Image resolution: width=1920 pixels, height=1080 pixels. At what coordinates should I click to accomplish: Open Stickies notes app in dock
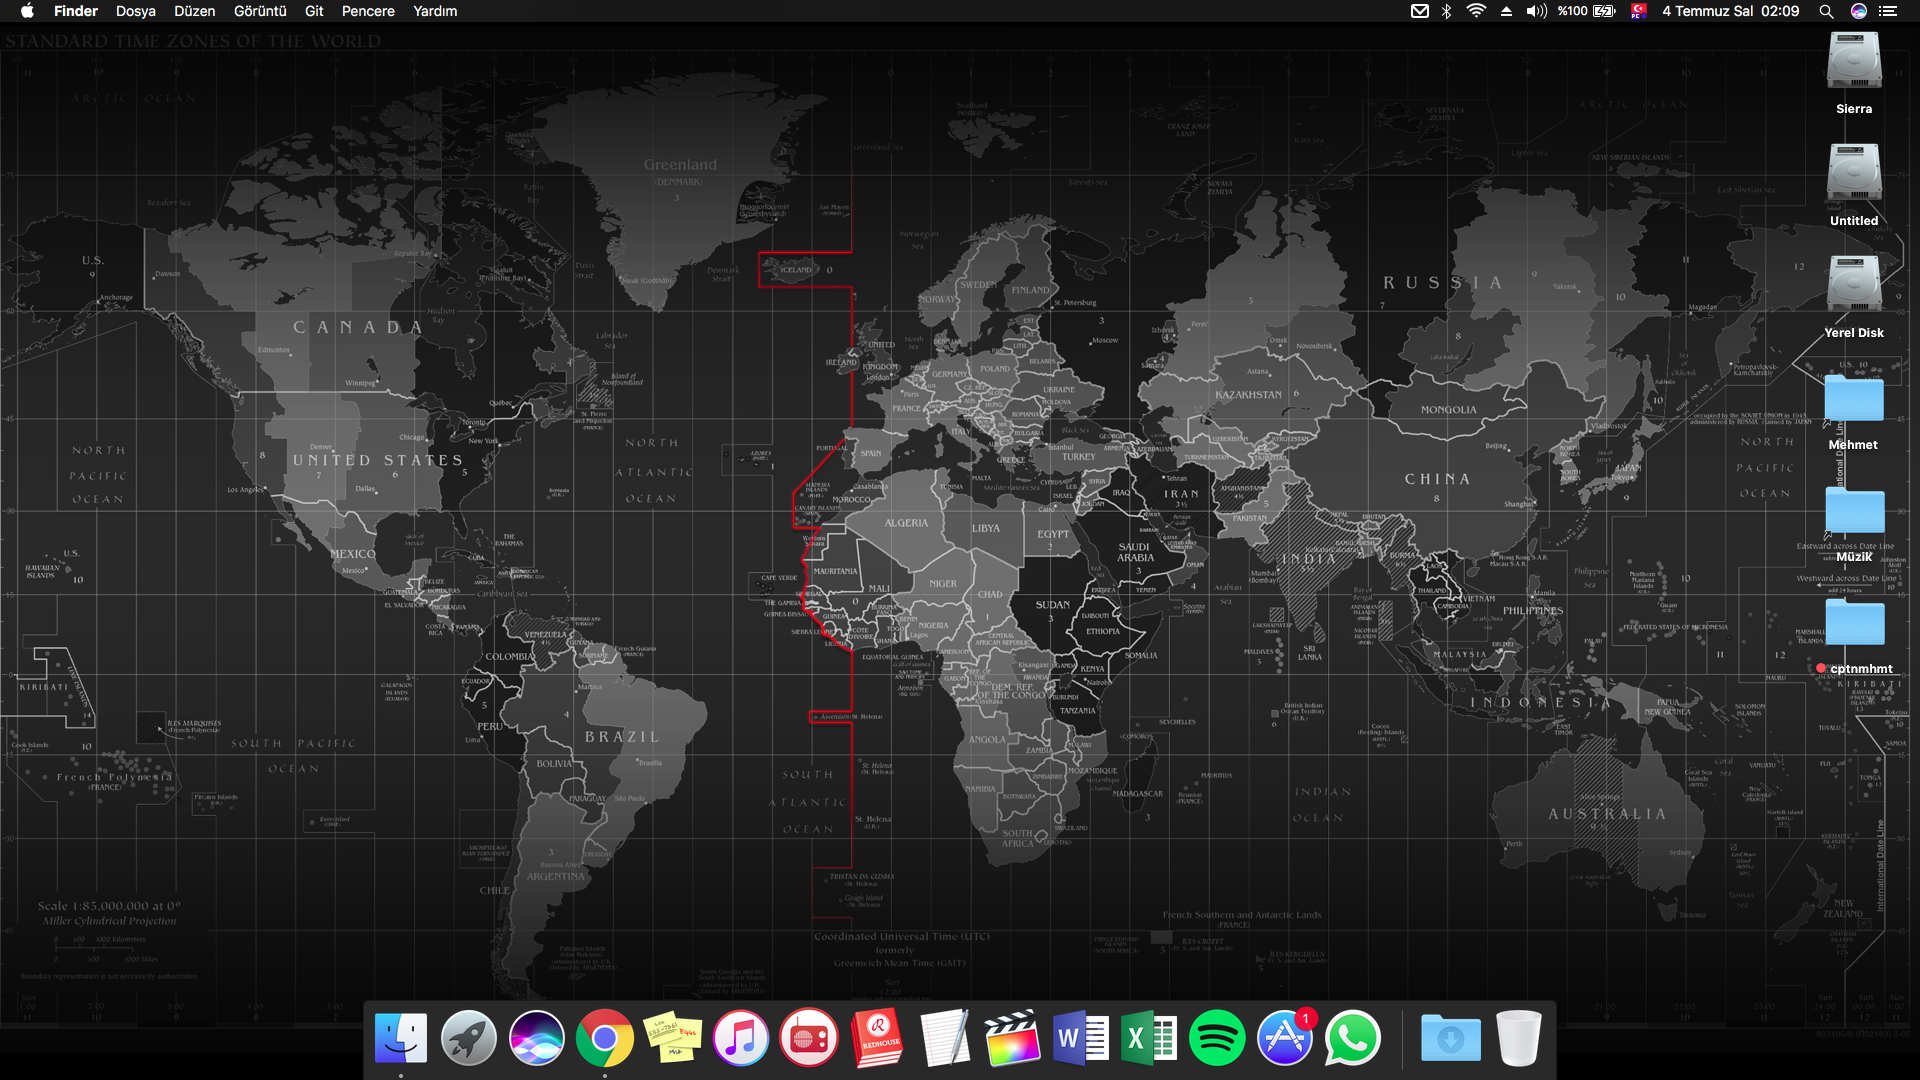(x=672, y=1038)
